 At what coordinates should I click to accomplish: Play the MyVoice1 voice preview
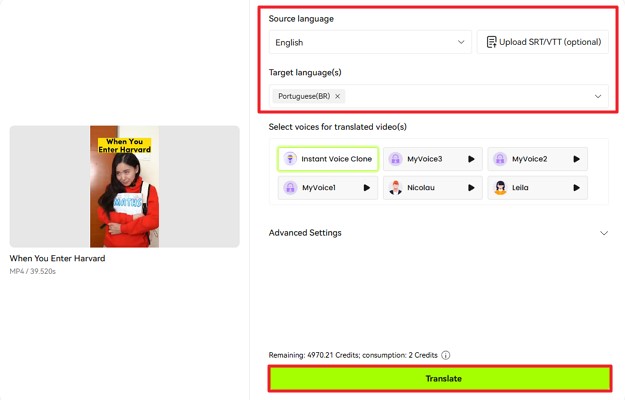tap(367, 188)
